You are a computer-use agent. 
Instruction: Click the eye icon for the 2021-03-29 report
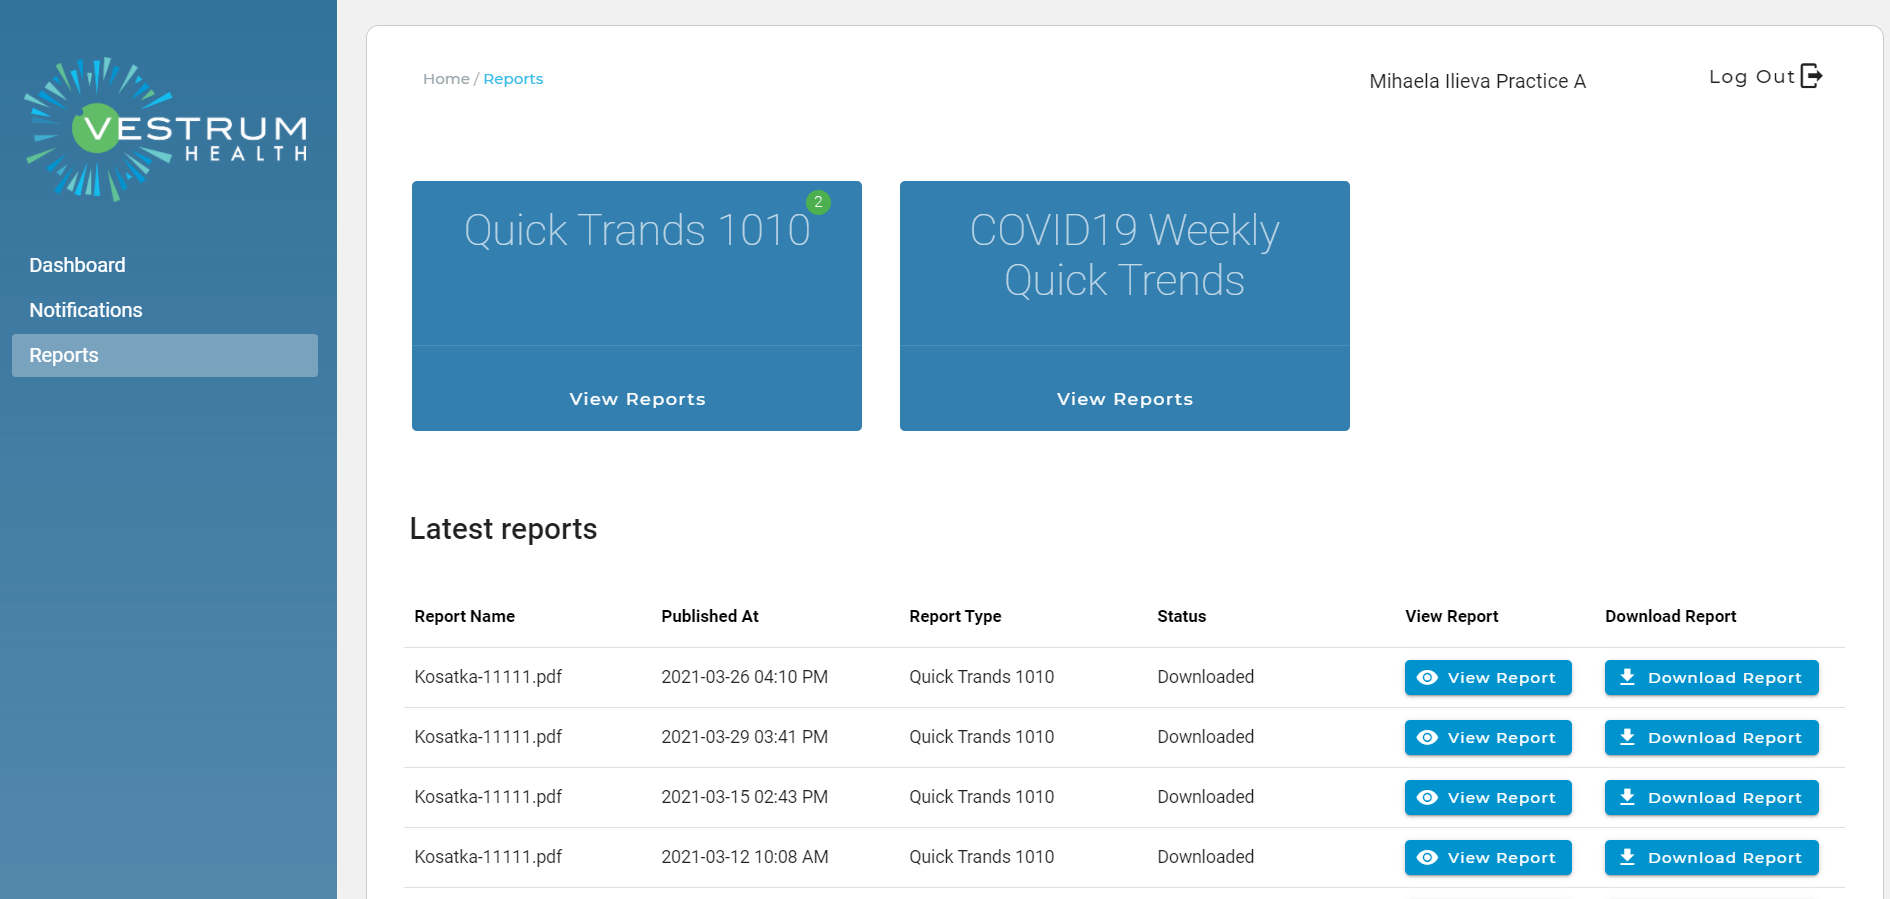coord(1427,738)
